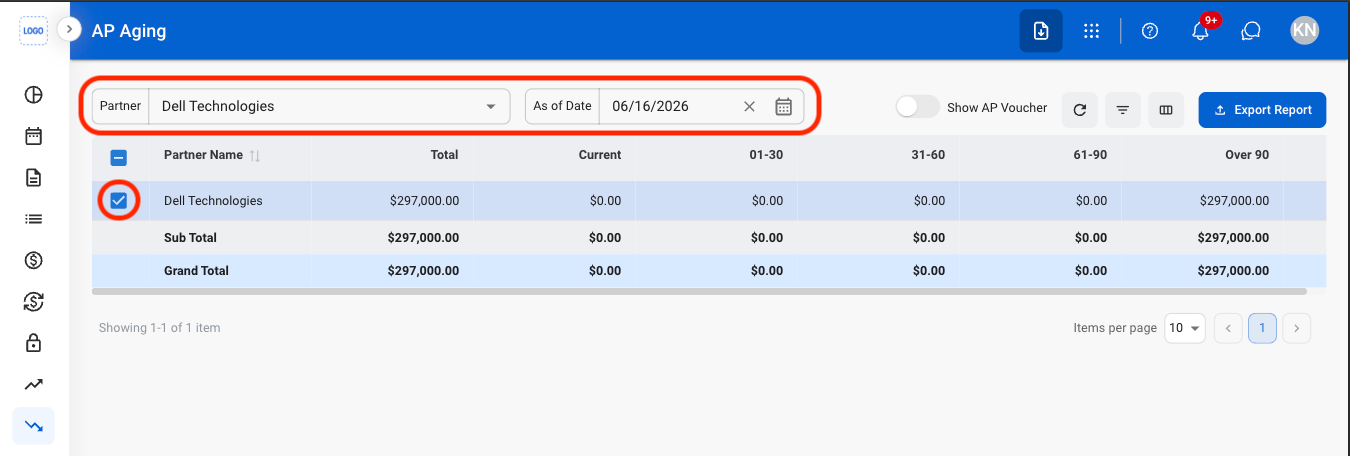Open the help question mark icon
This screenshot has height=456, width=1350.
click(1150, 31)
